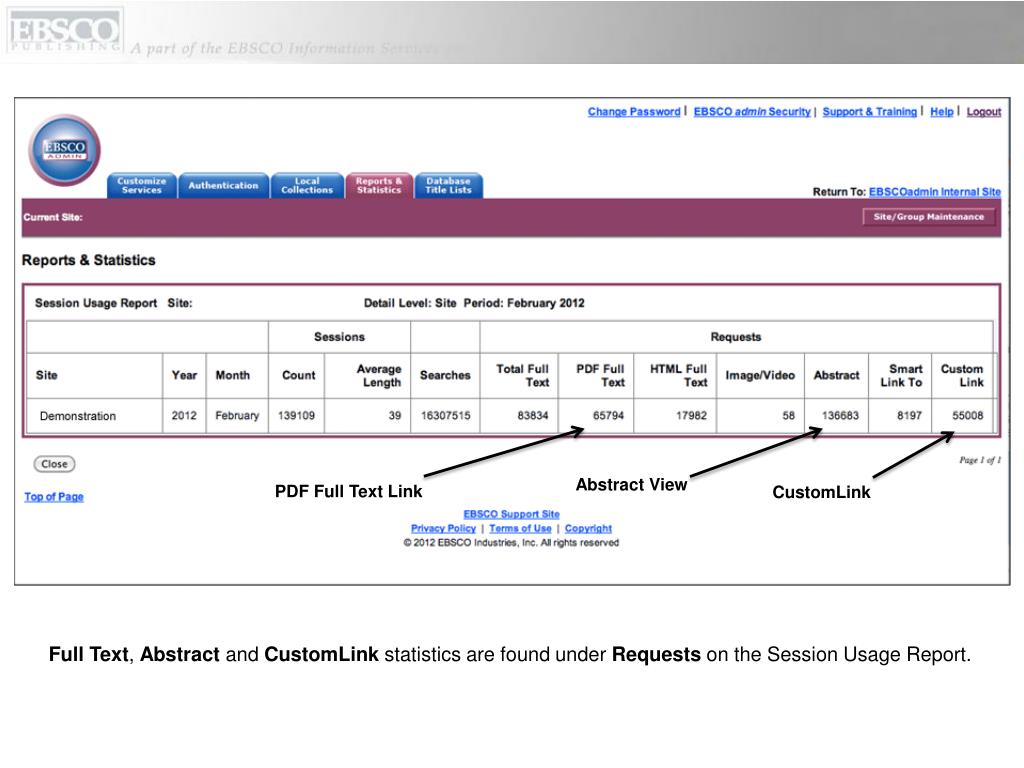Screen dimensions: 1024x768
Task: Click the HTML full text value 17982
Action: click(x=692, y=415)
